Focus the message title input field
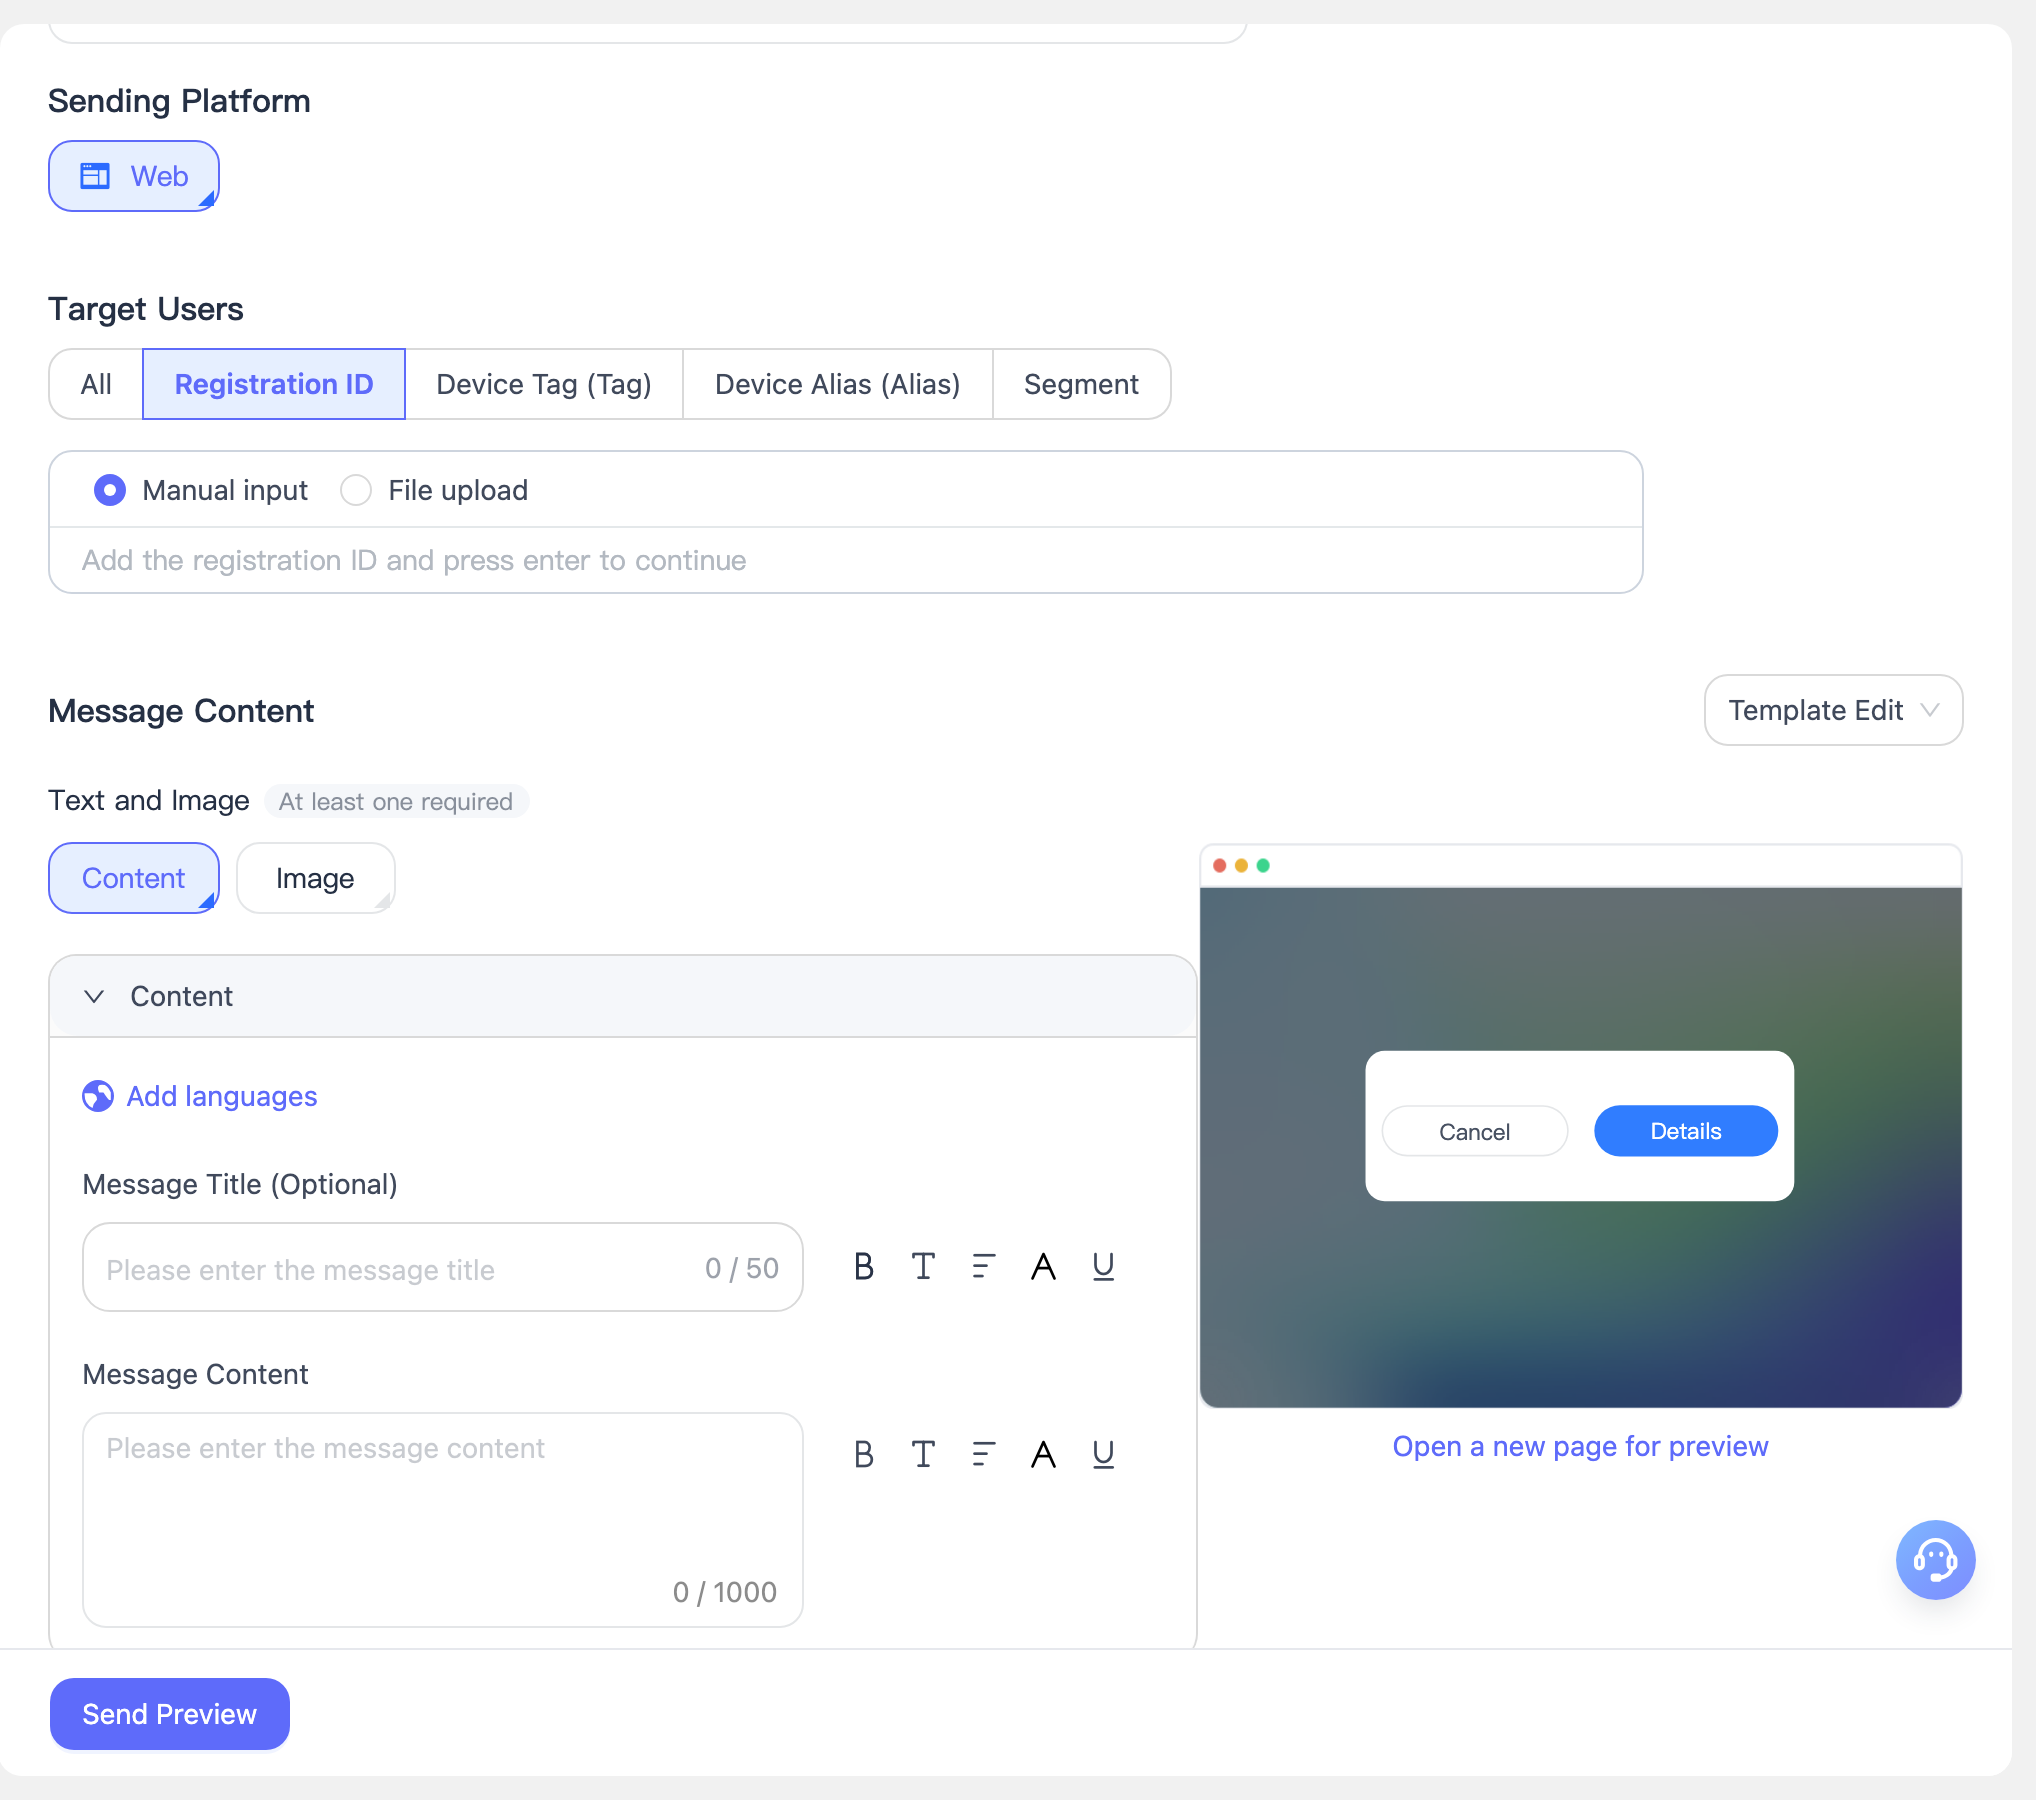 click(443, 1267)
